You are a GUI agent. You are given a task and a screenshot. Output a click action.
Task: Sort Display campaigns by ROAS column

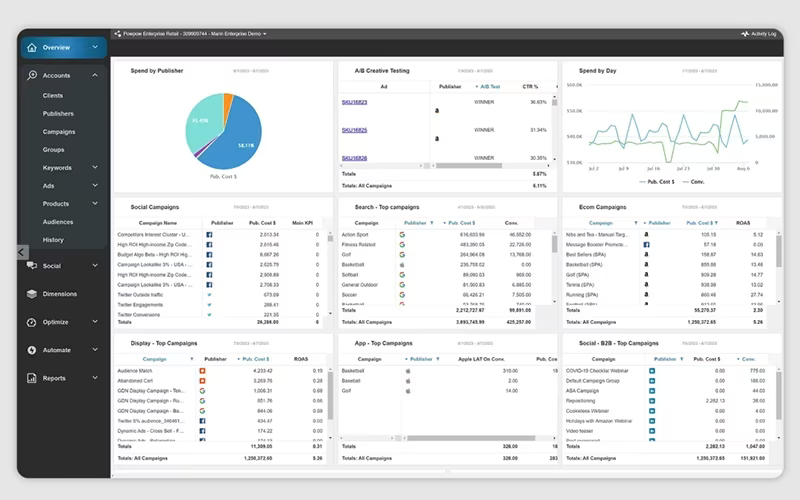tap(301, 359)
